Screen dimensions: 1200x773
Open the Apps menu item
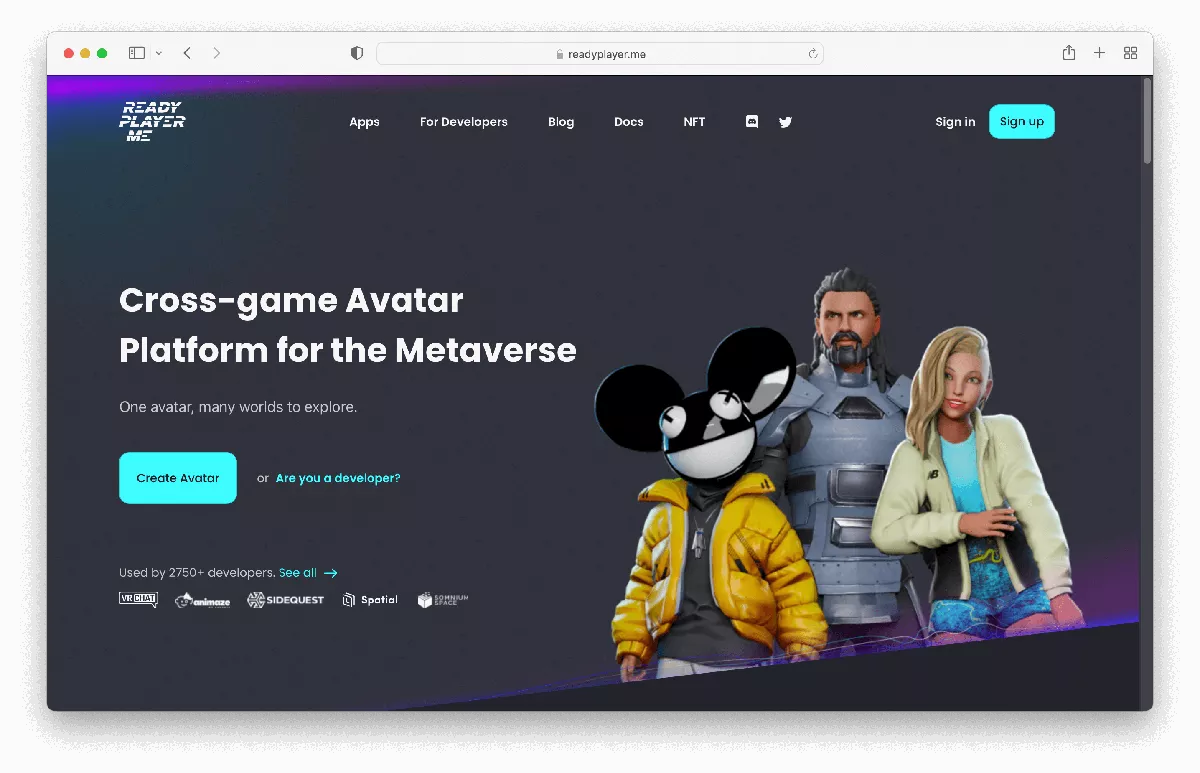pyautogui.click(x=365, y=122)
